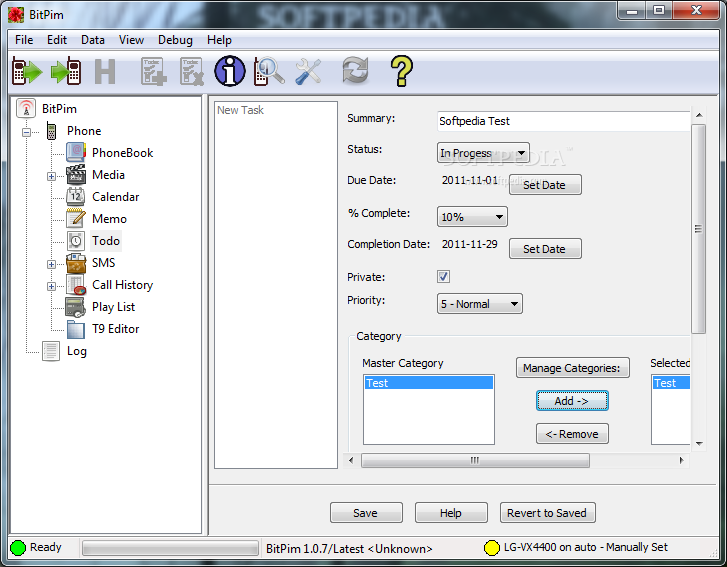Click the vertical scrollbar down arrow
The image size is (727, 567).
coord(699,444)
